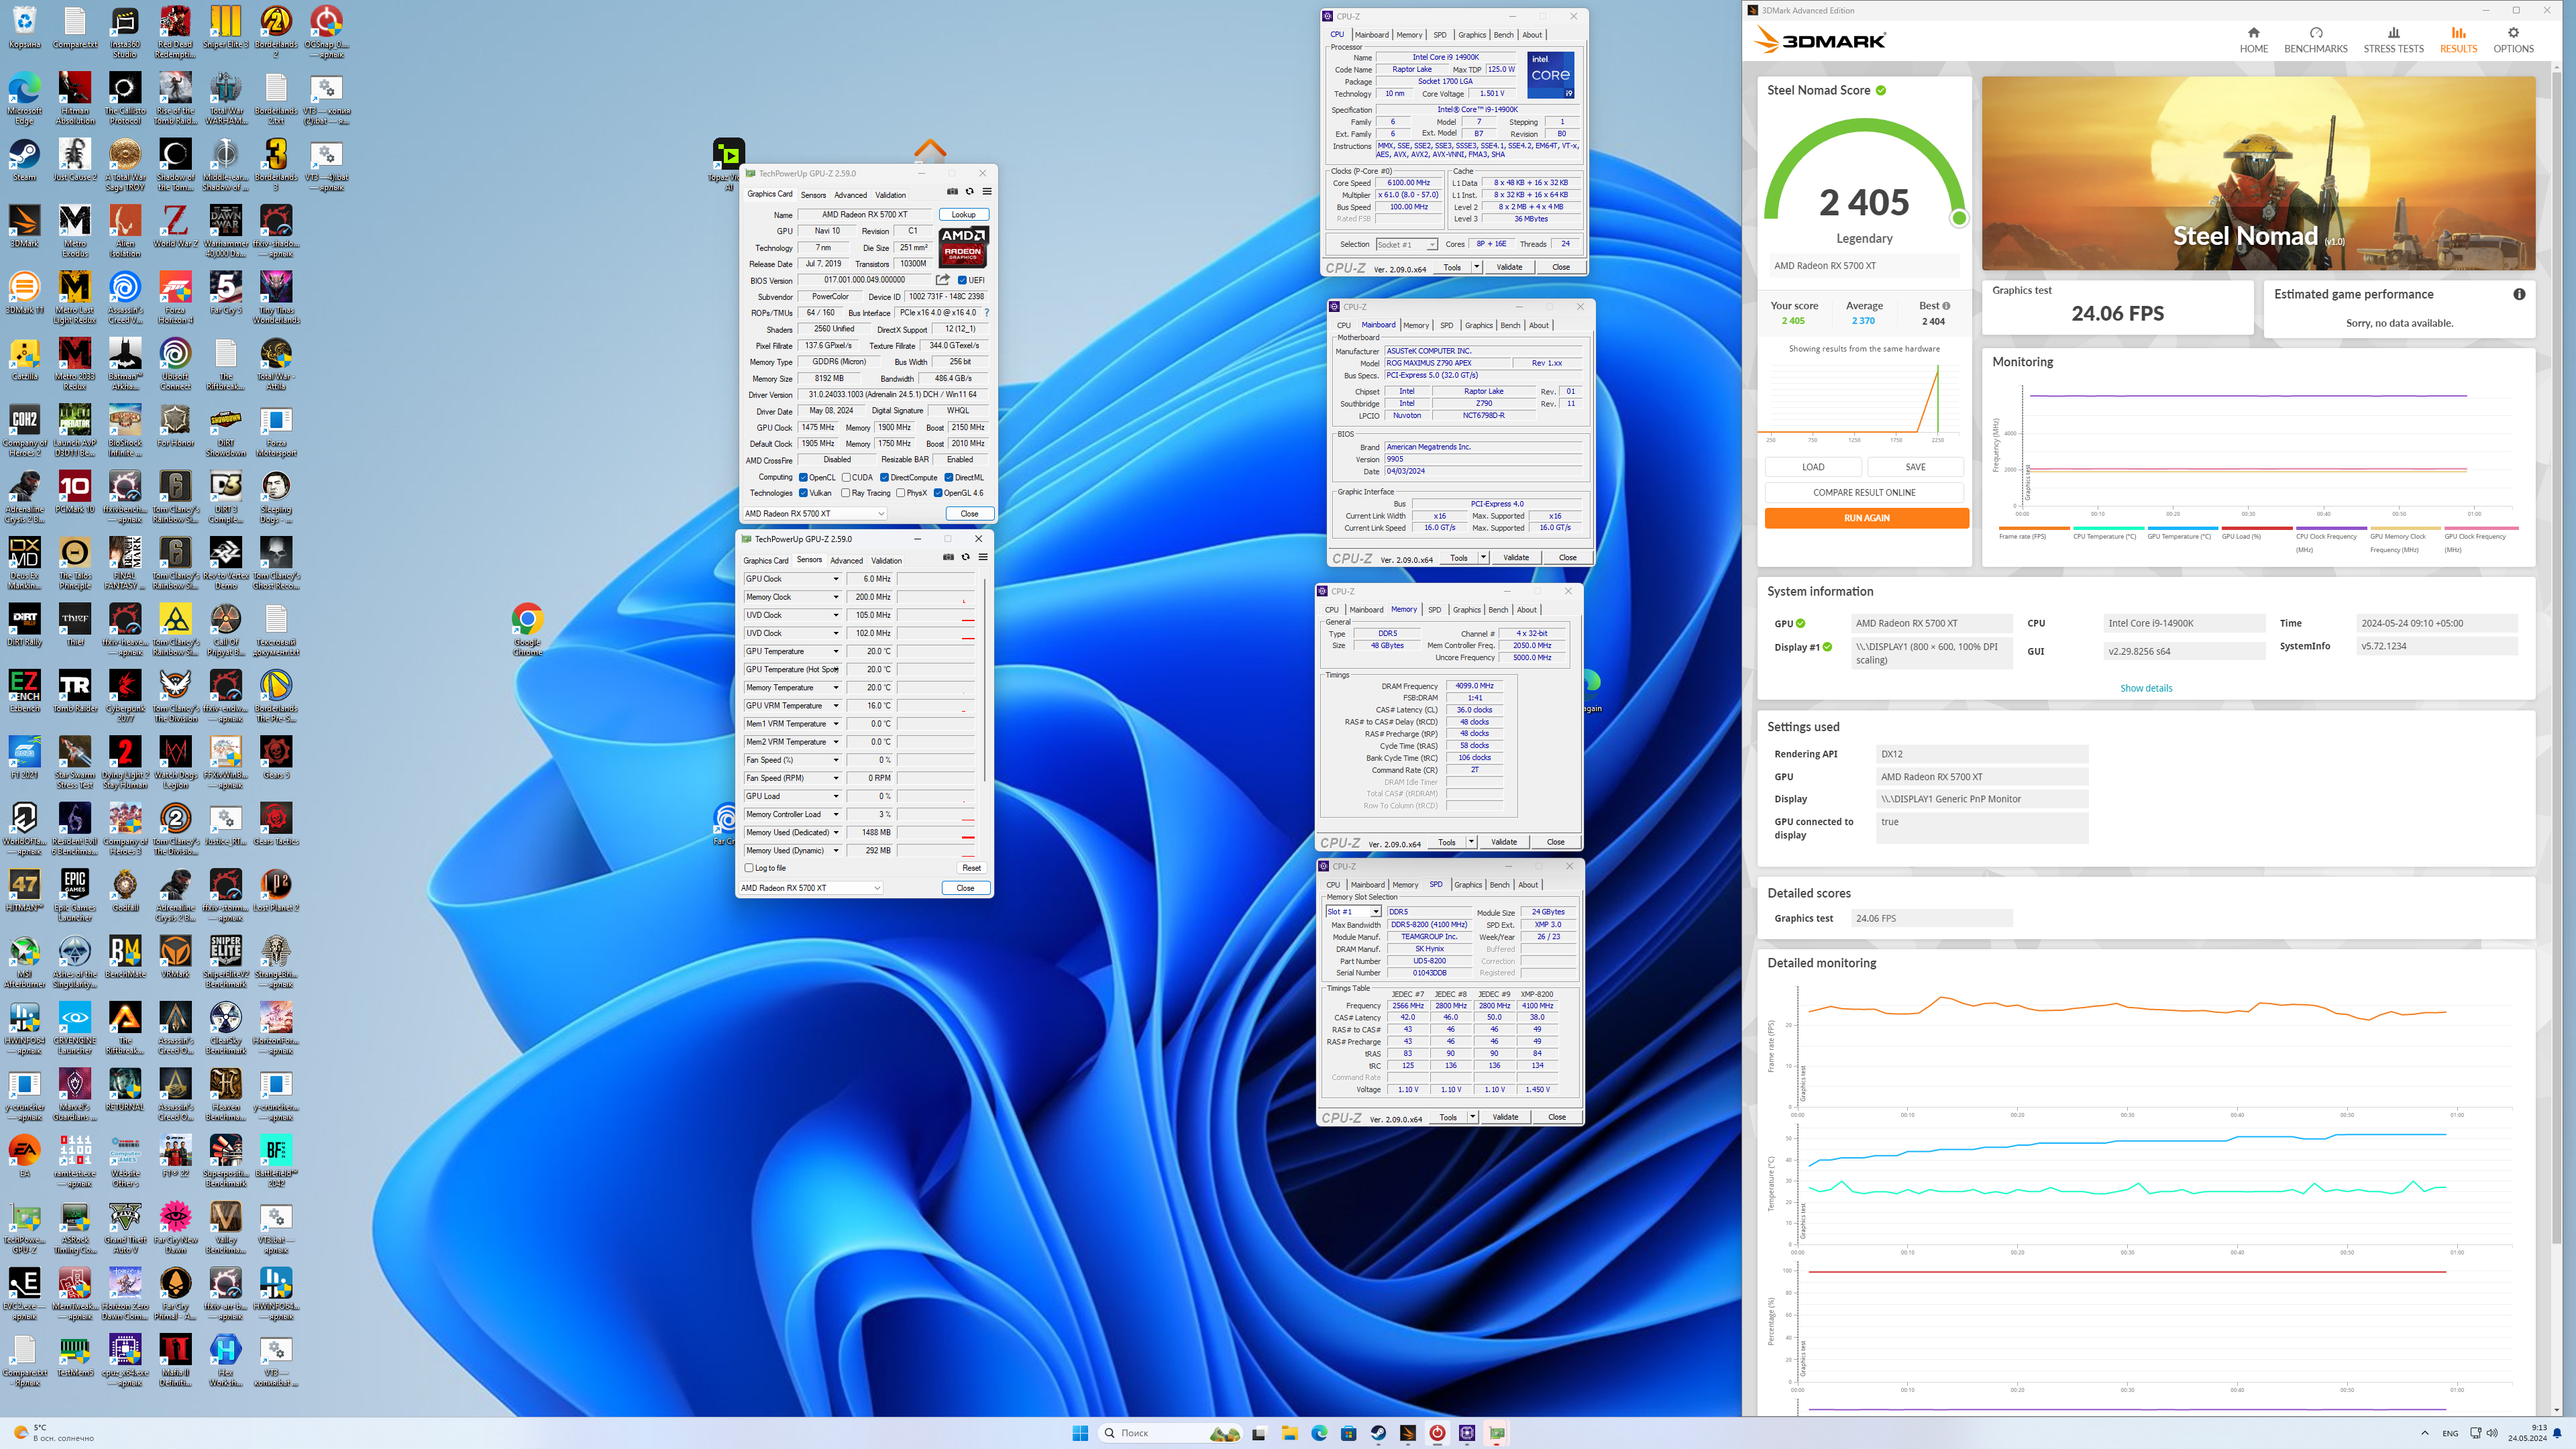Open Tools dropdown arrow in CPU-Z Mainboard window
The image size is (2576, 1449).
point(1483,558)
